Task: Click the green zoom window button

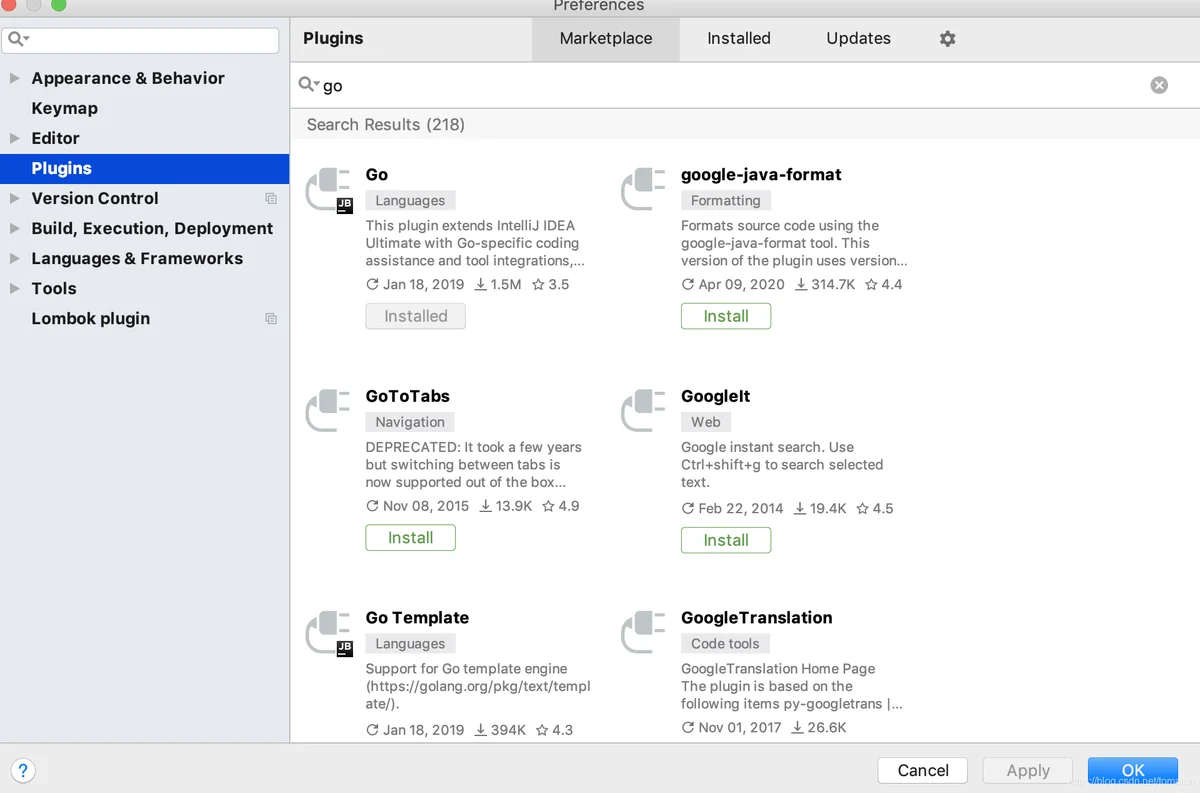Action: click(59, 4)
